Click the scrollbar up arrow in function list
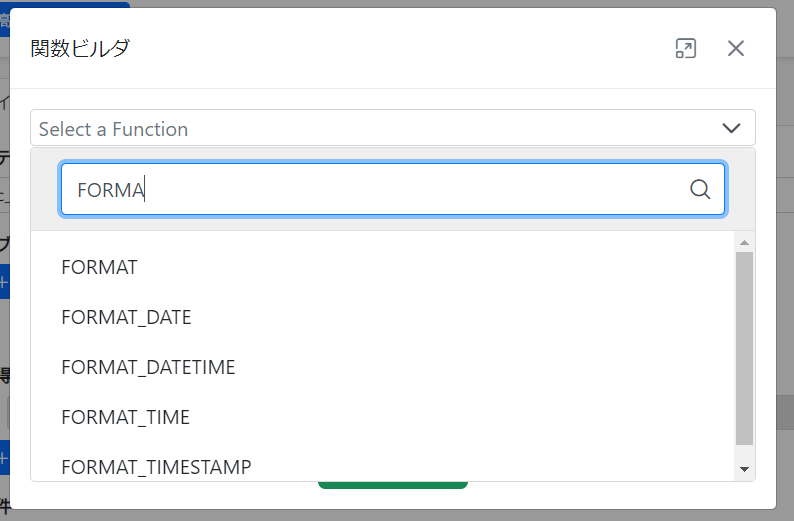The width and height of the screenshot is (794, 521). click(744, 243)
